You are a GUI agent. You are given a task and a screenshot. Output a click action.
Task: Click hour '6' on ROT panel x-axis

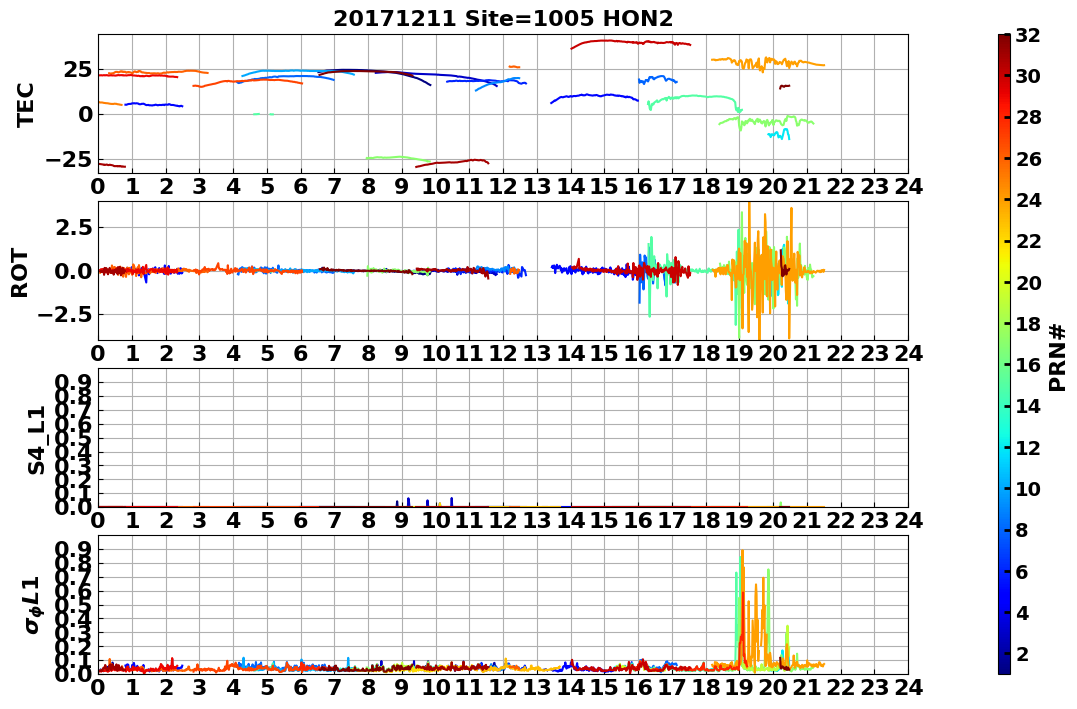301,353
